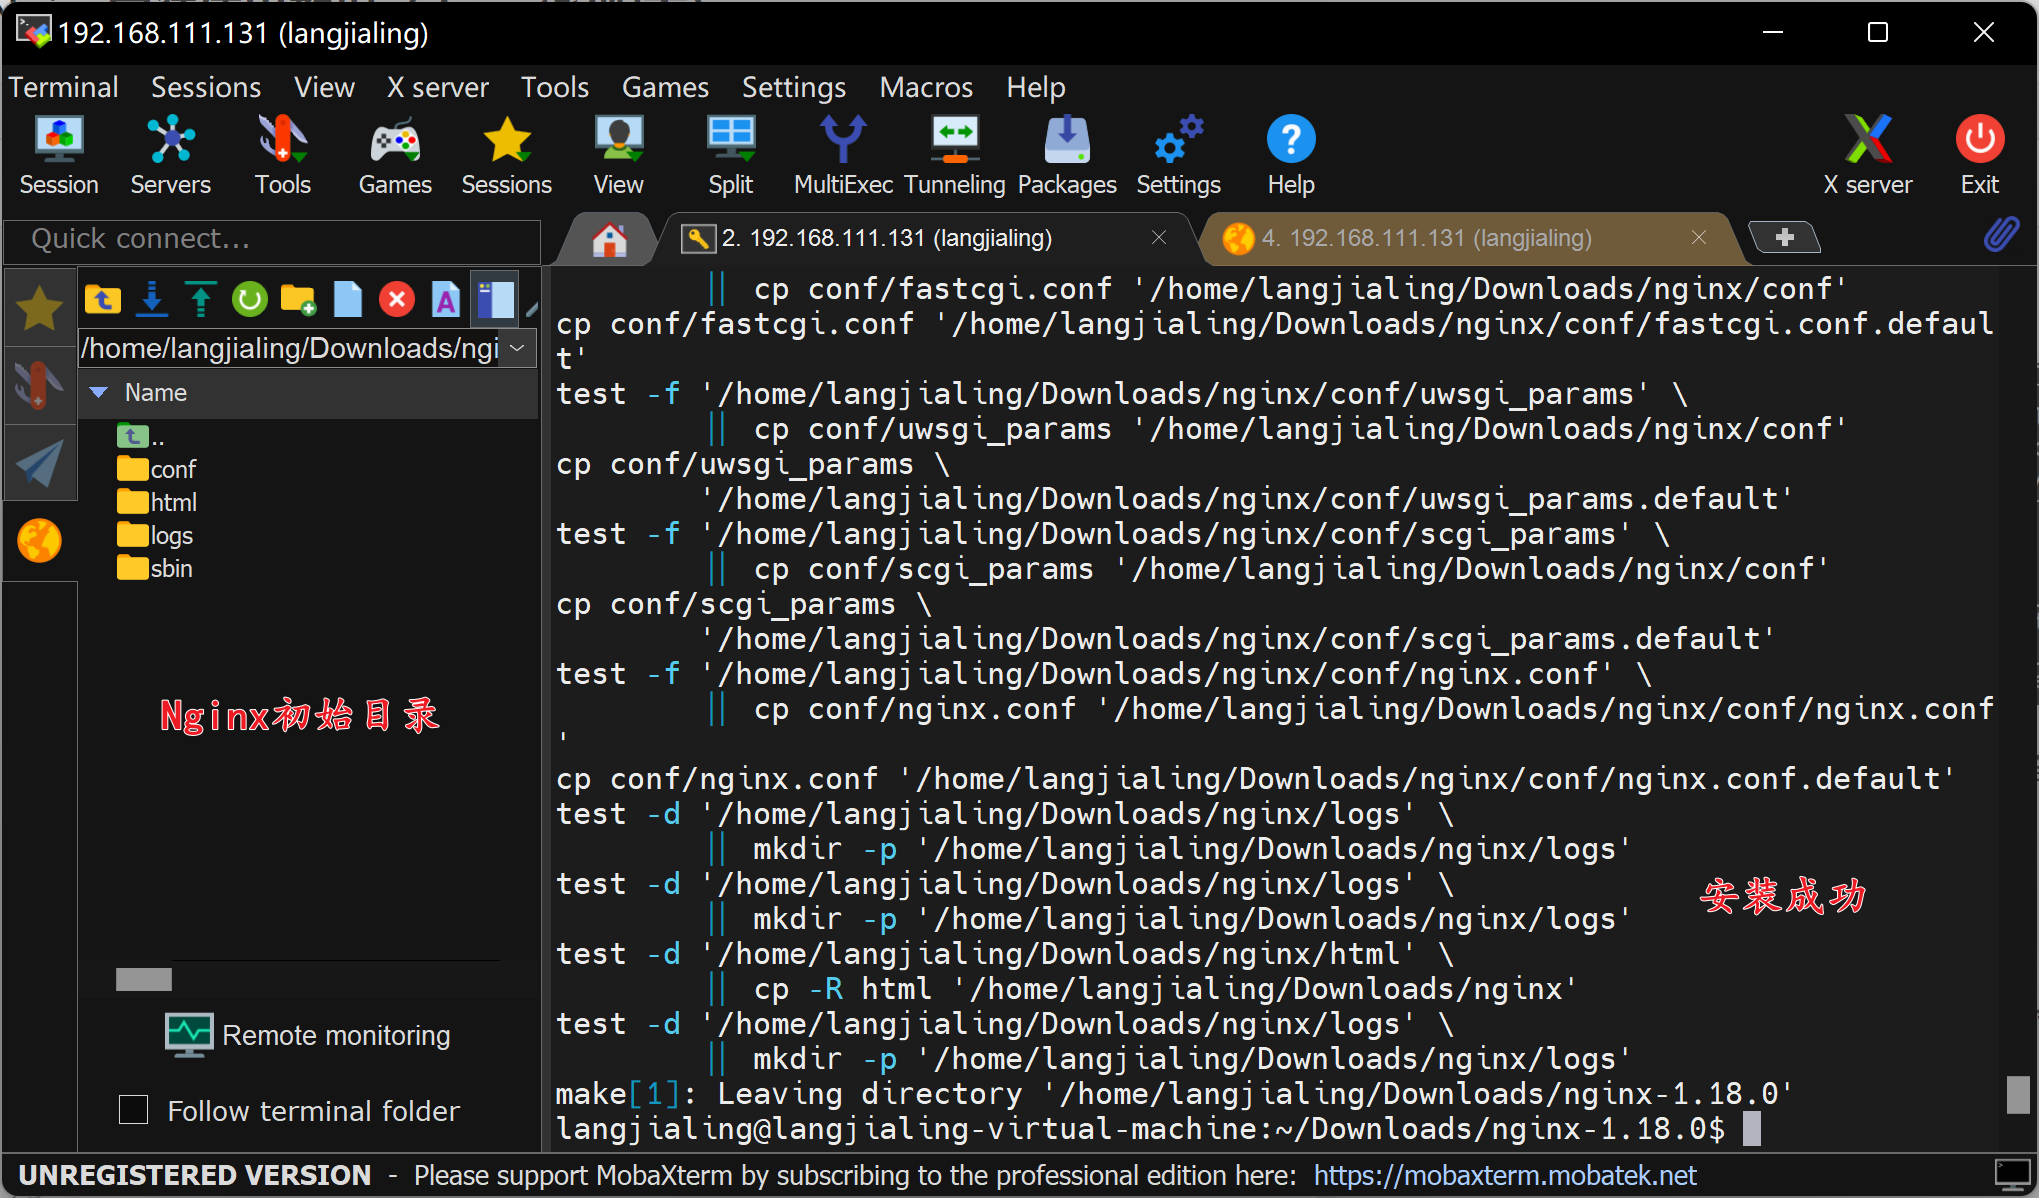Open the Help menu
Image resolution: width=2039 pixels, height=1198 pixels.
point(1036,87)
